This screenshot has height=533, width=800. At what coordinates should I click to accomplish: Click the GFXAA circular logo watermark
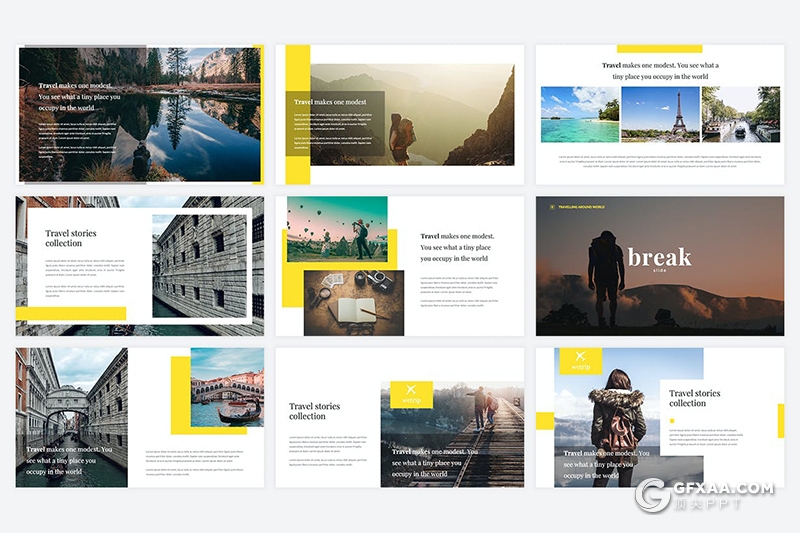click(x=653, y=495)
